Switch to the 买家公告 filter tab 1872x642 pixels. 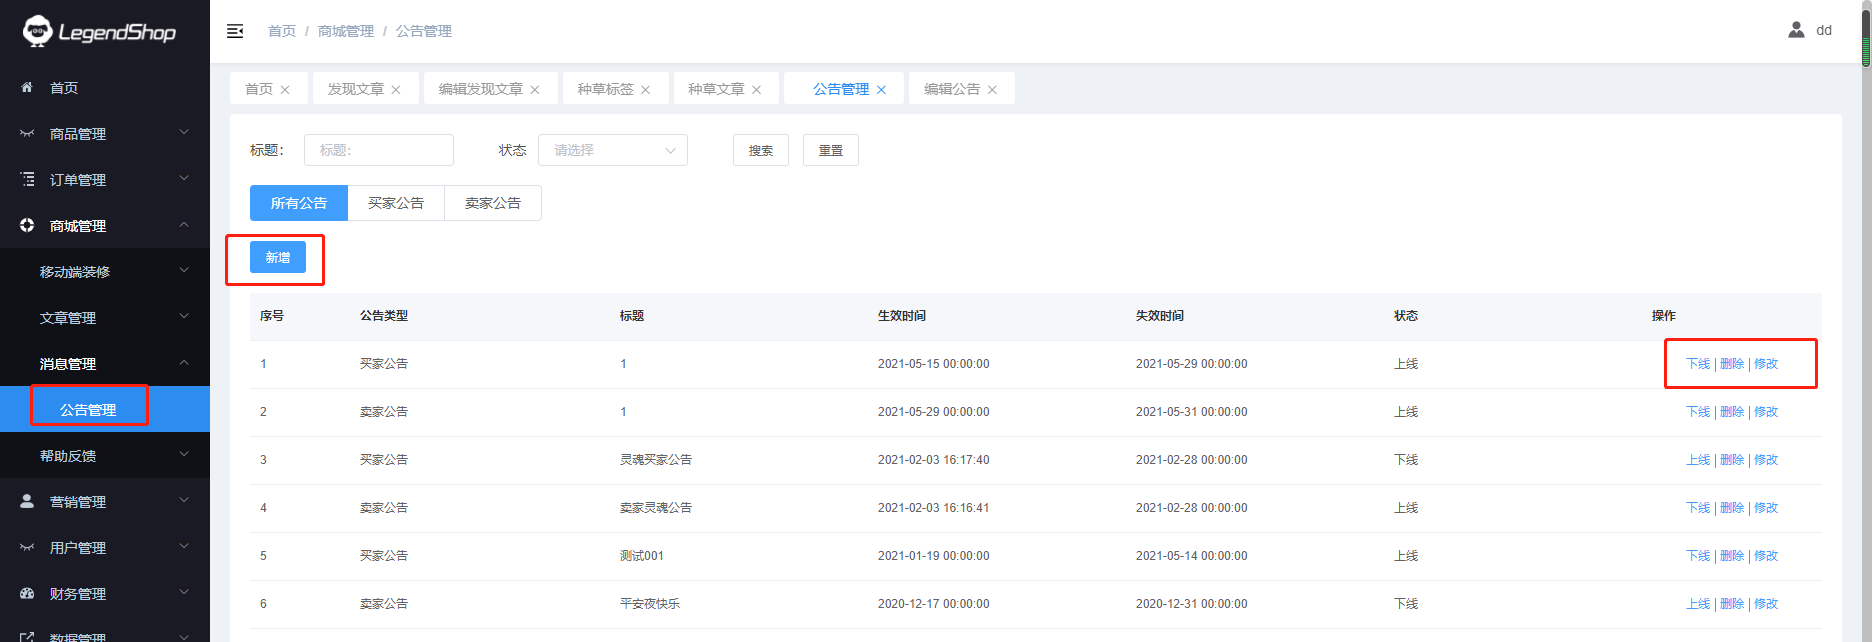point(396,203)
